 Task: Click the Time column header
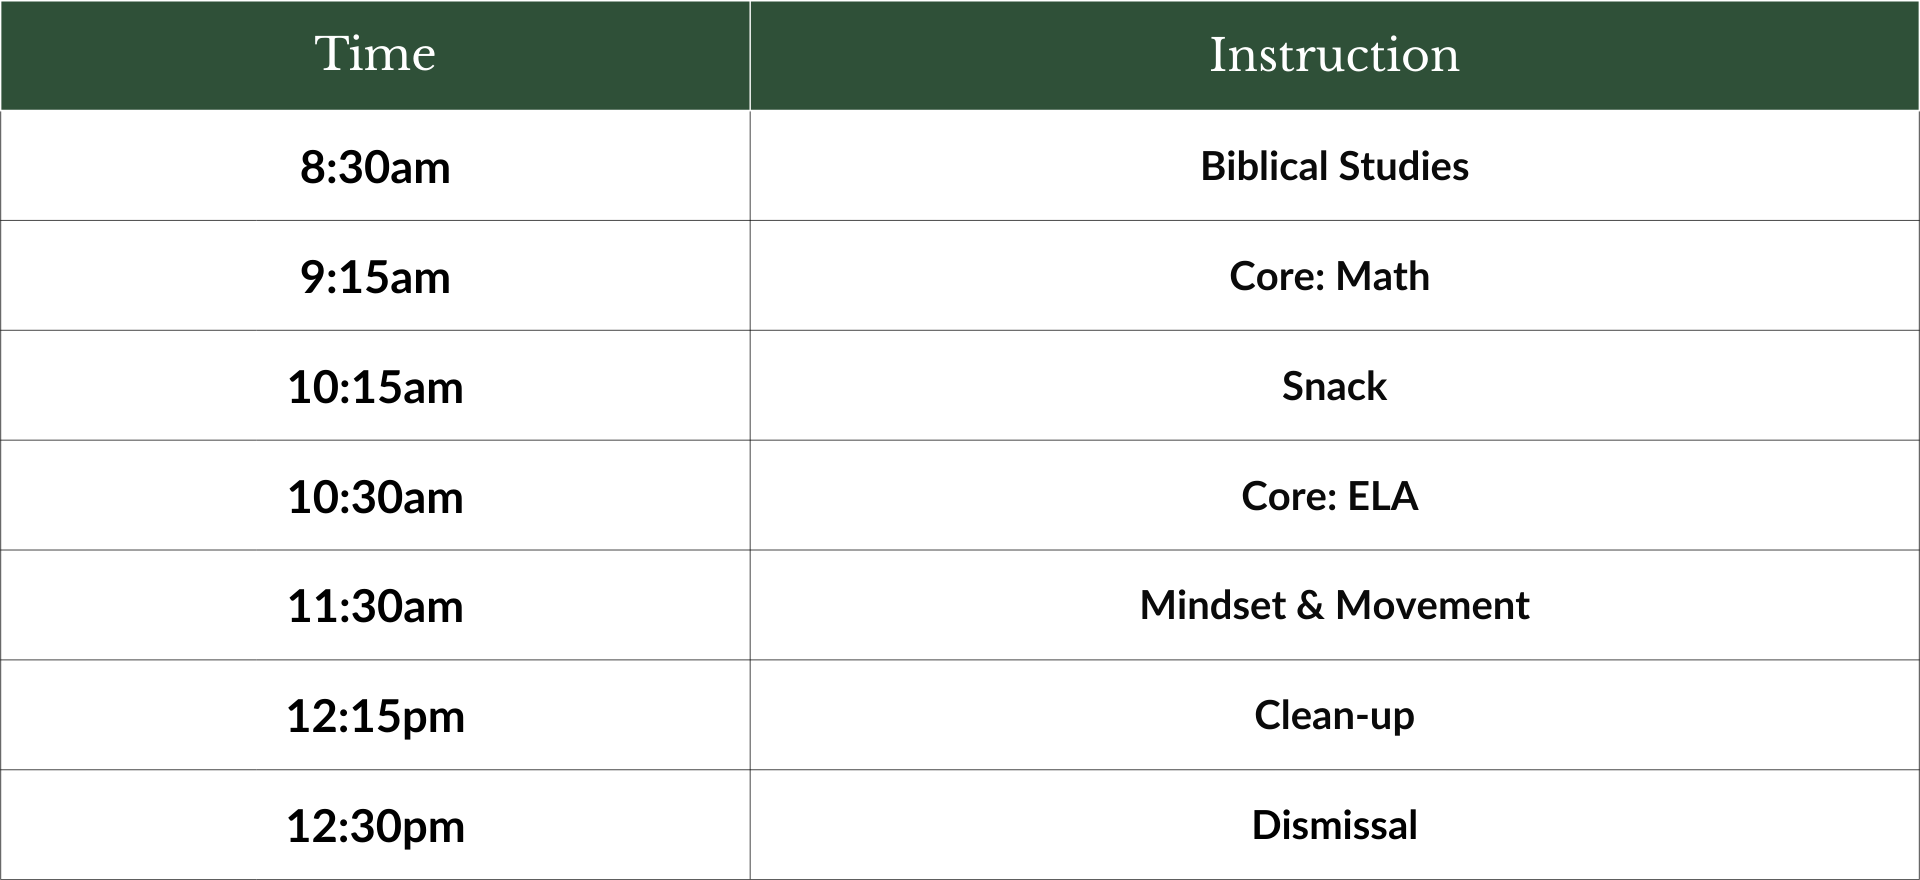(375, 55)
